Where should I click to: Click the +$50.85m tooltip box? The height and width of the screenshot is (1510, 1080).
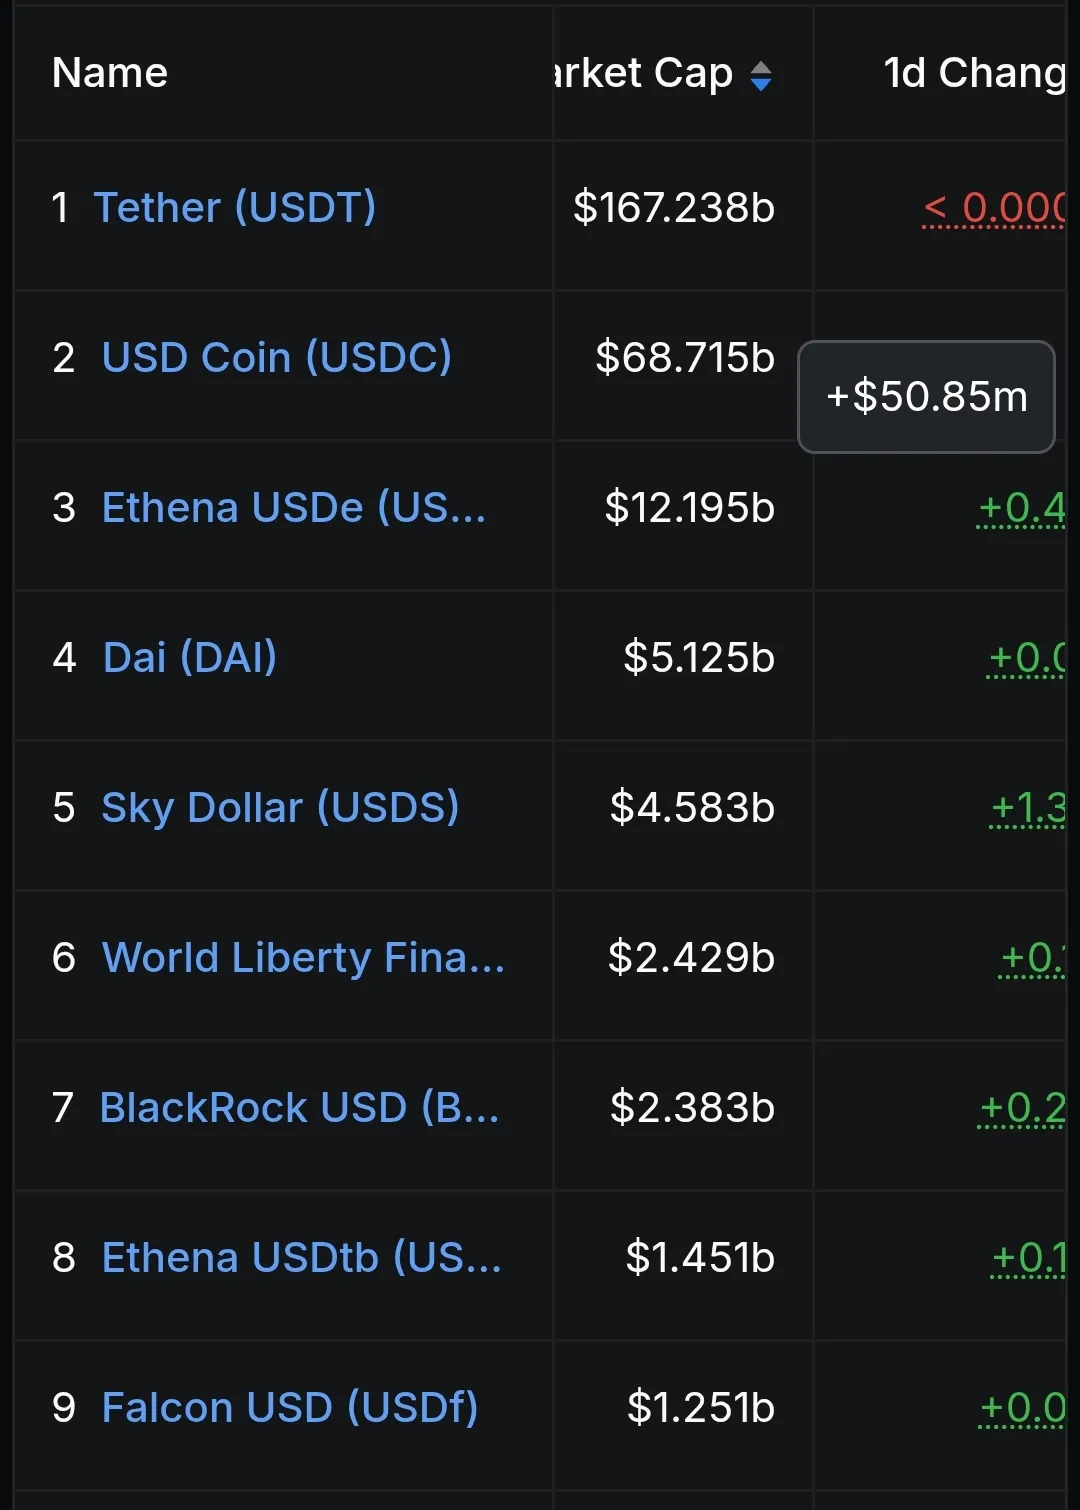(x=926, y=397)
